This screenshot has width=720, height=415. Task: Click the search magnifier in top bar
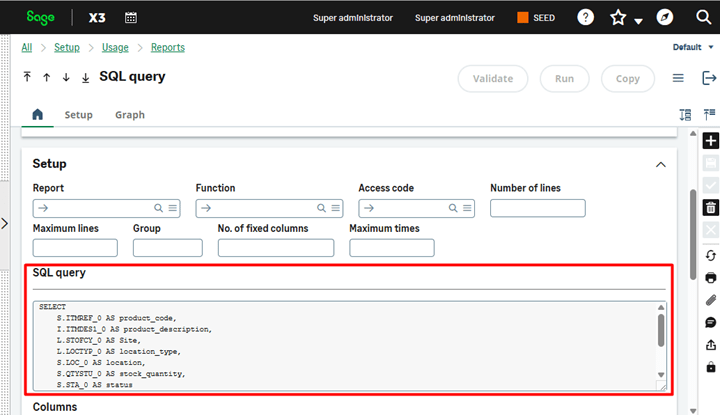point(702,17)
